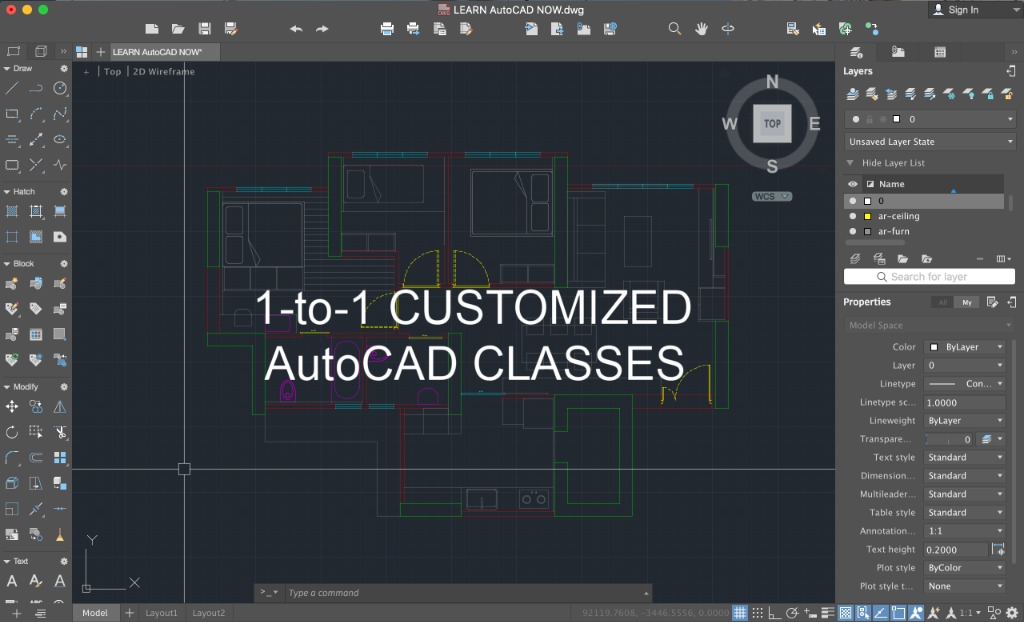This screenshot has width=1024, height=622.
Task: Click the Open folder icon in toolbar
Action: click(x=178, y=29)
